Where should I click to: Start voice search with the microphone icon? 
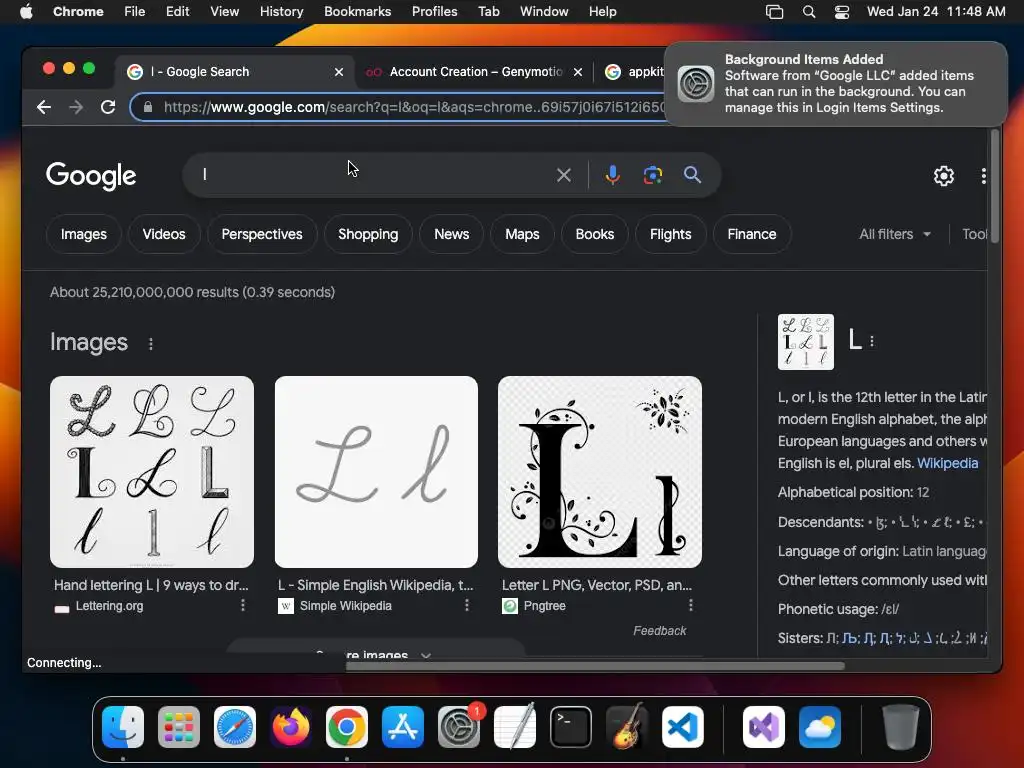[613, 175]
